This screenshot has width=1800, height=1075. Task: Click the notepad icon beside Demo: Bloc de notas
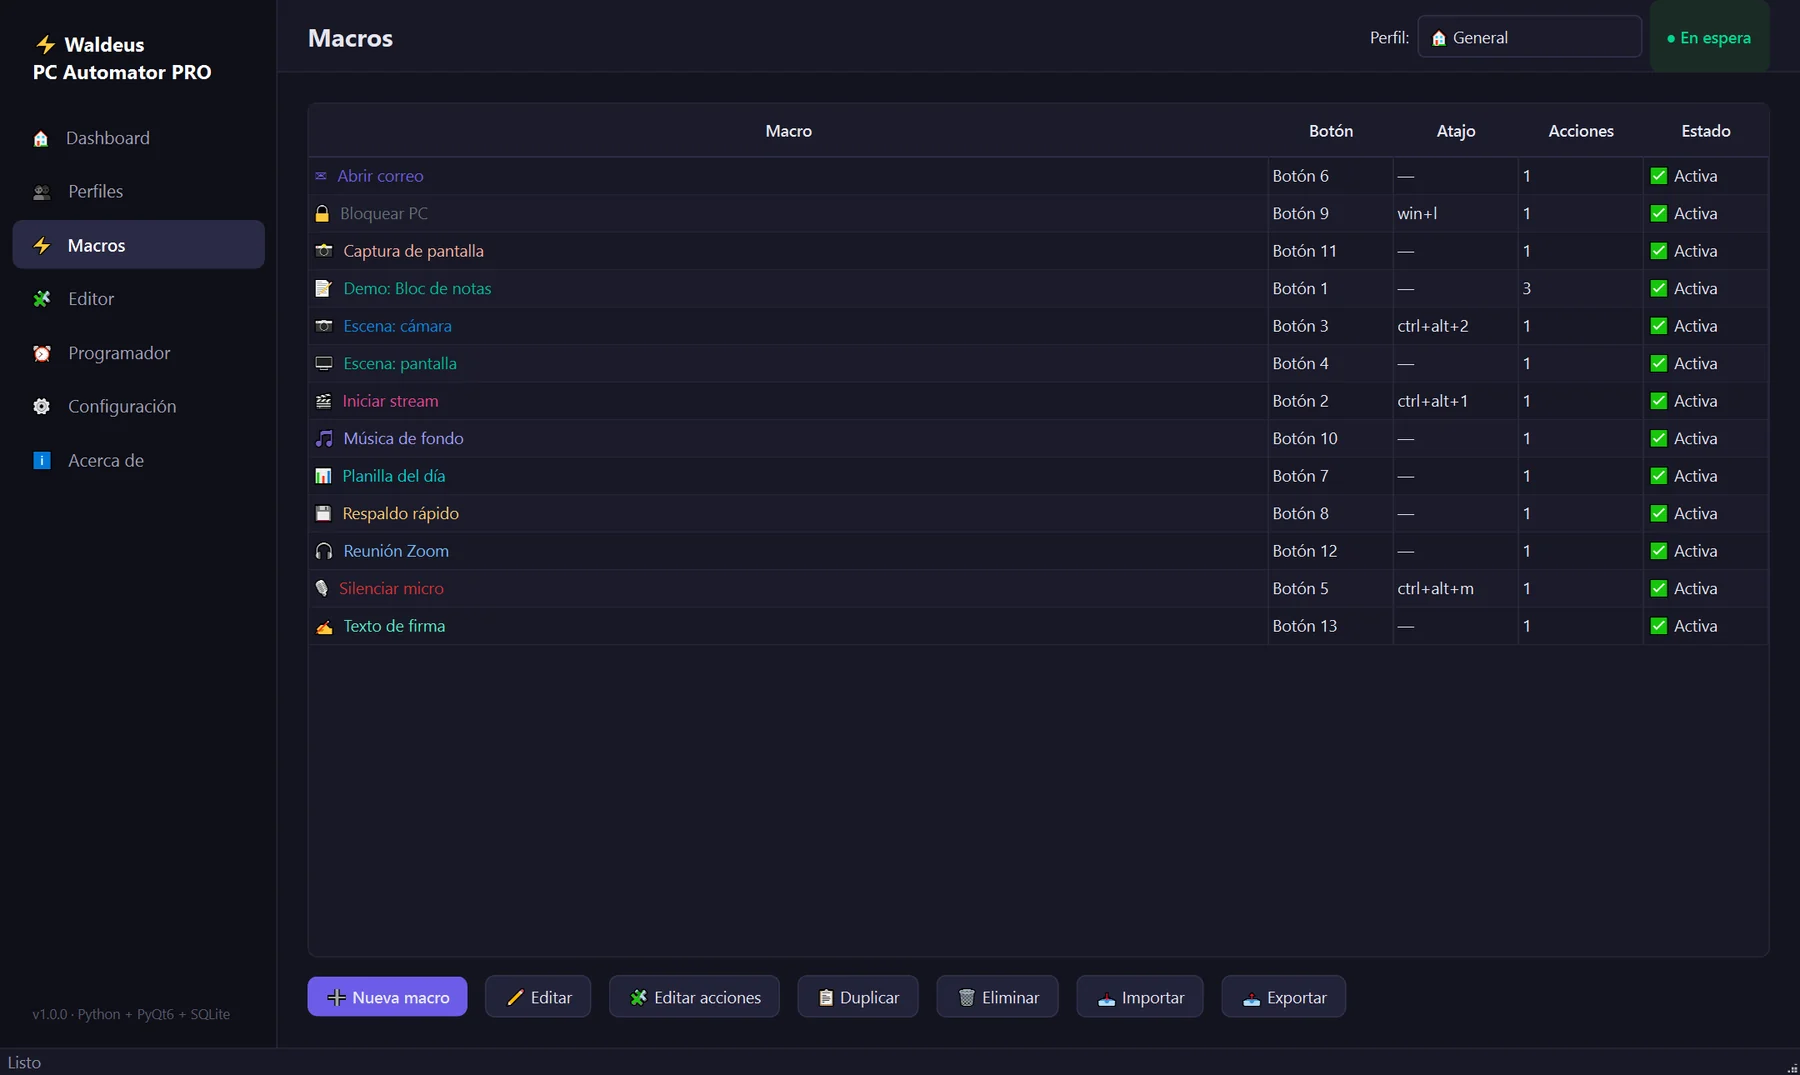pos(323,289)
